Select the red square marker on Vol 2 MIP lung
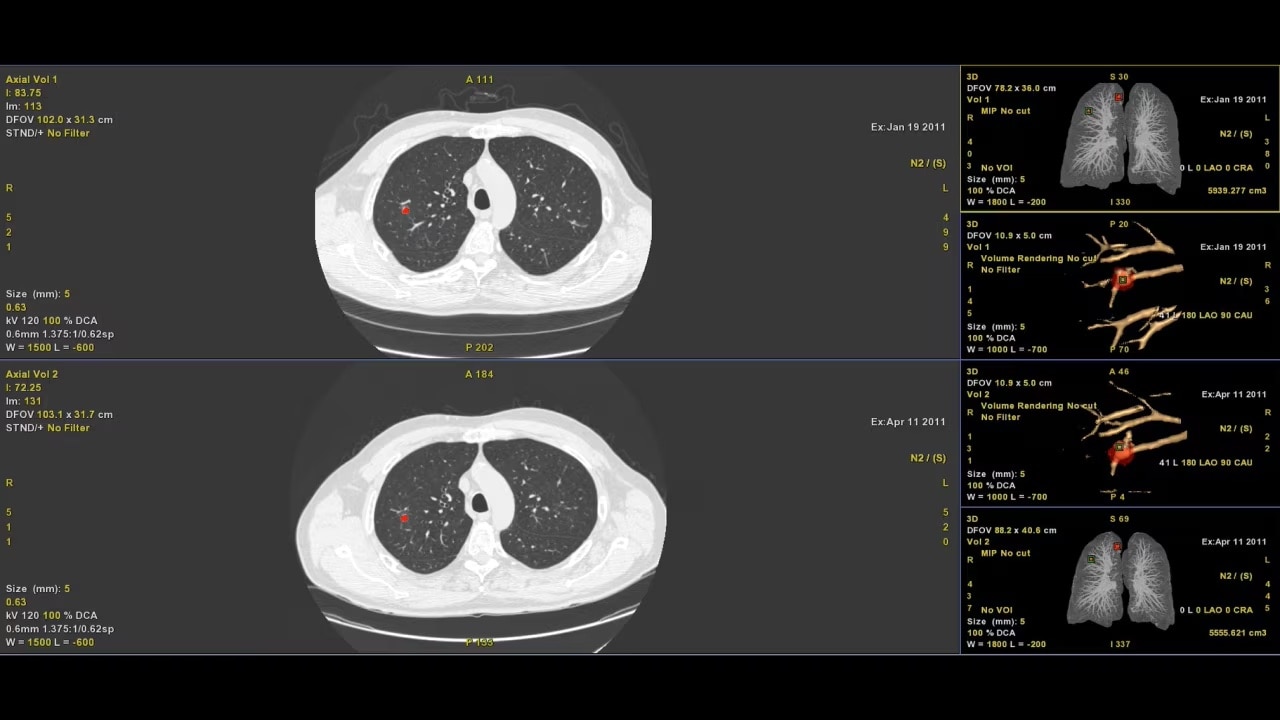This screenshot has height=720, width=1280. (1118, 546)
